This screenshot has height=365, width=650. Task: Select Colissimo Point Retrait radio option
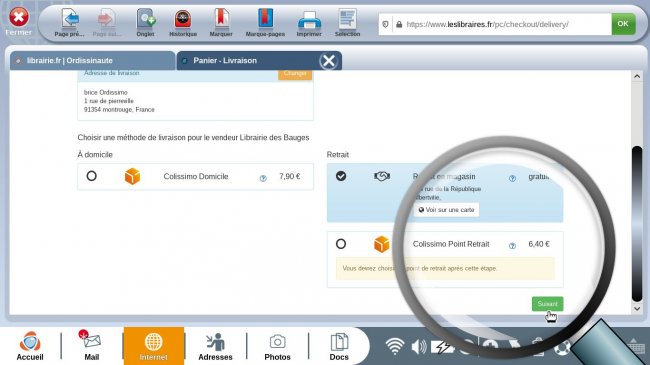pos(341,244)
